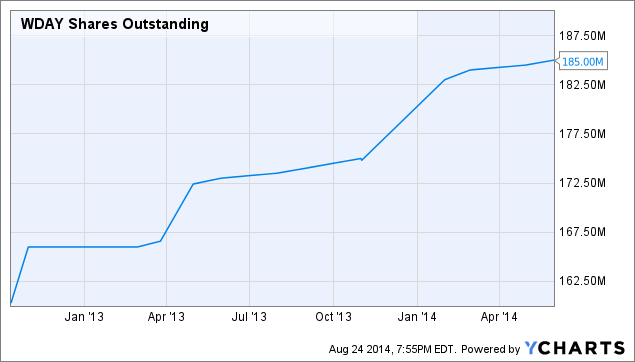This screenshot has height=362, width=635.
Task: Click the Oct '13 date label
Action: (333, 316)
